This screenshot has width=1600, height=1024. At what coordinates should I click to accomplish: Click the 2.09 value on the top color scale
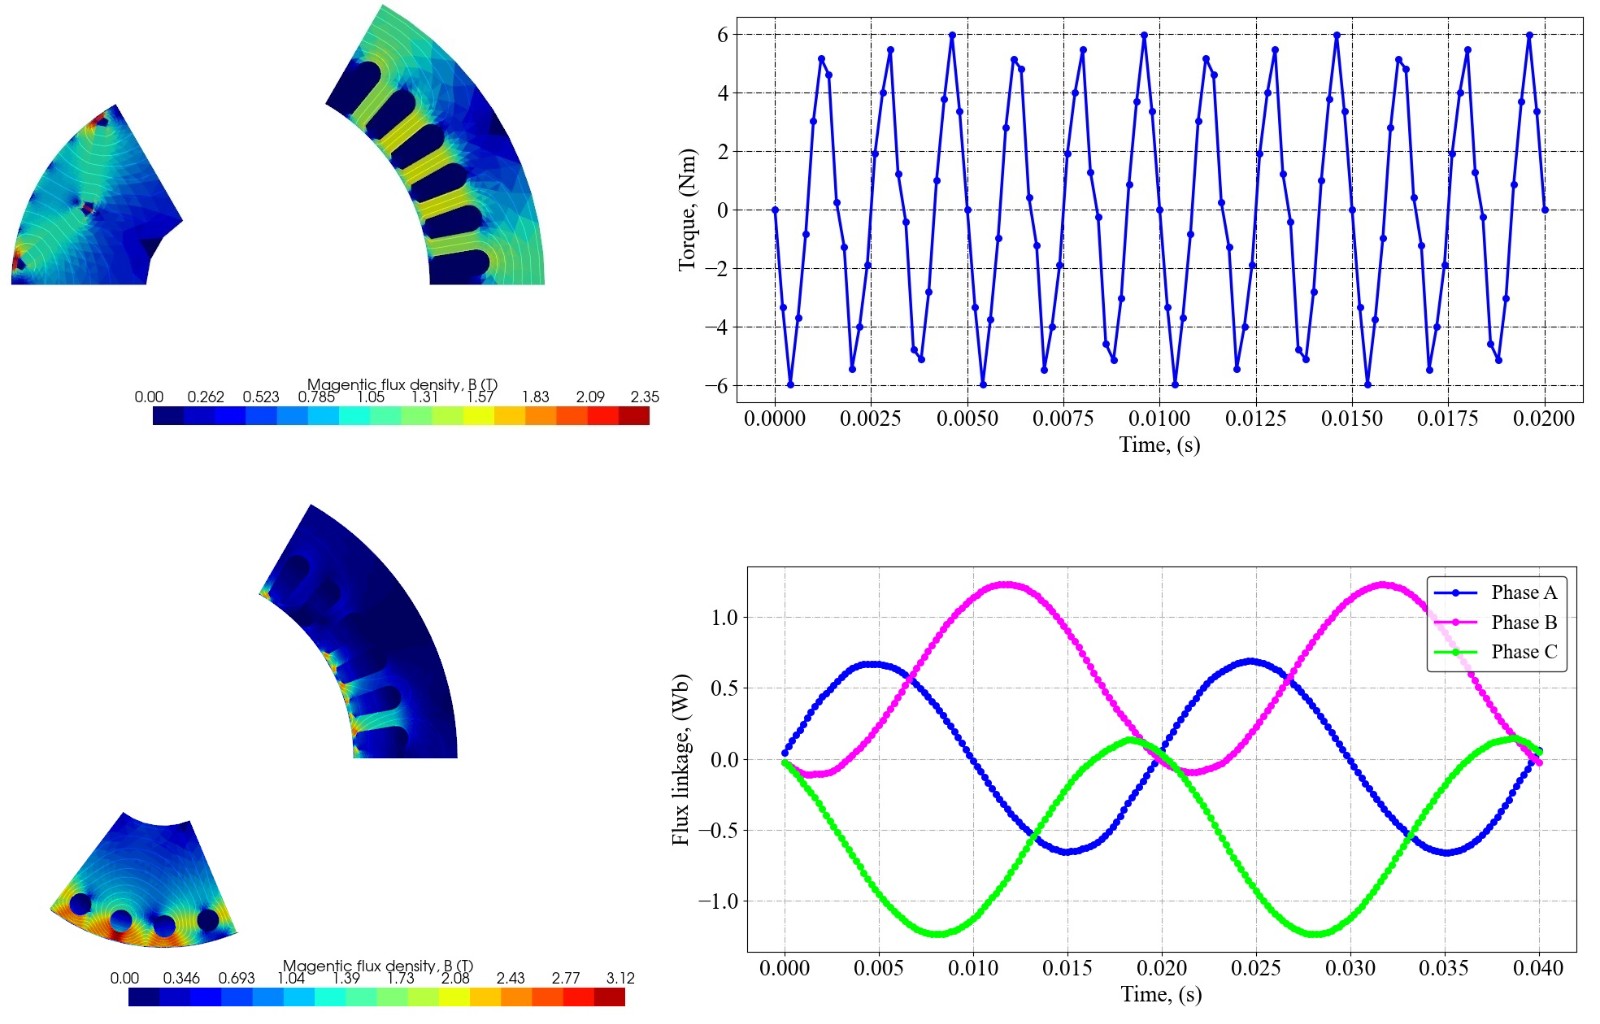pos(590,397)
